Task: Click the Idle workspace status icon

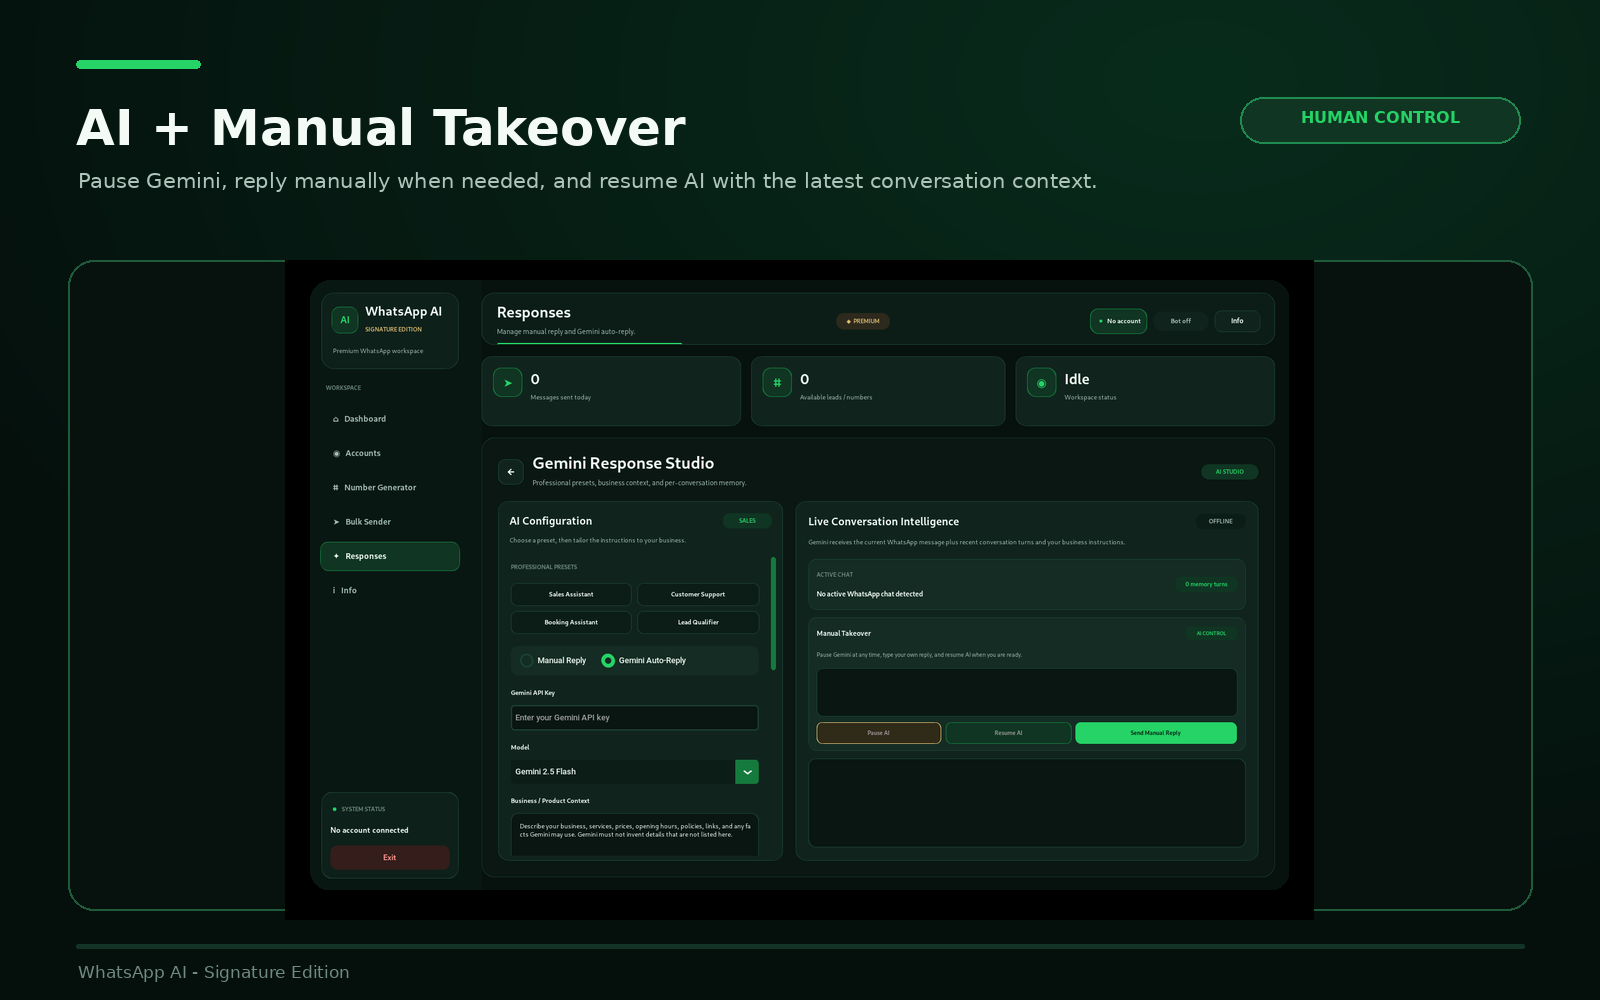Action: pos(1041,383)
